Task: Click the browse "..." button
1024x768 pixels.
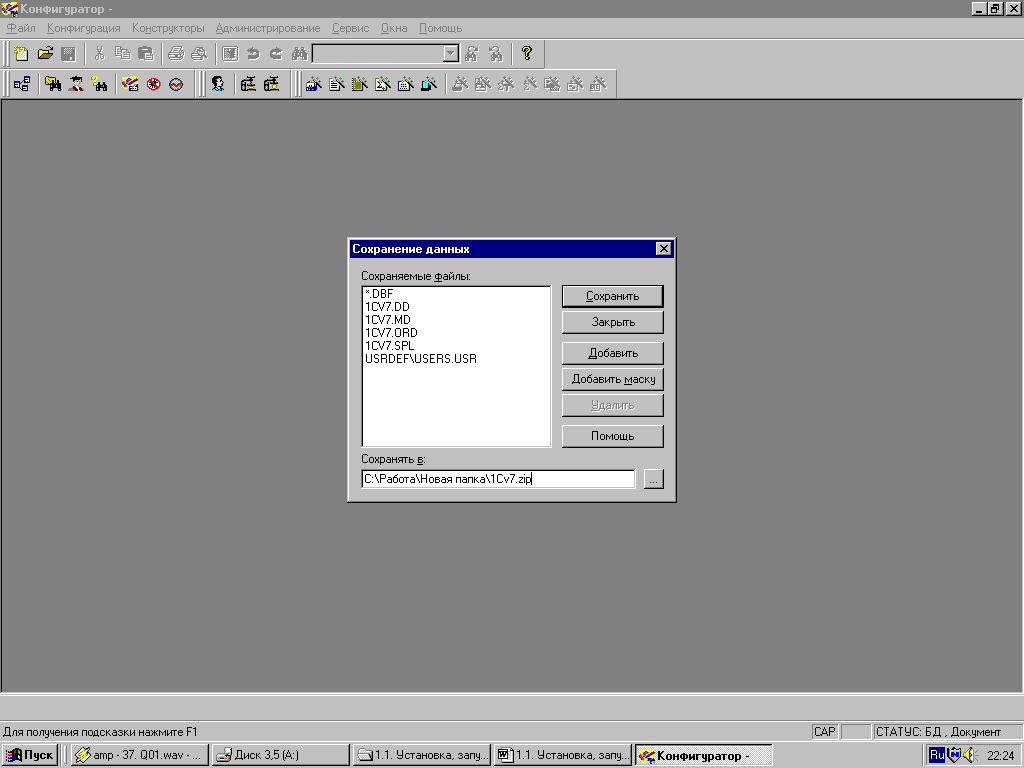Action: pyautogui.click(x=653, y=479)
